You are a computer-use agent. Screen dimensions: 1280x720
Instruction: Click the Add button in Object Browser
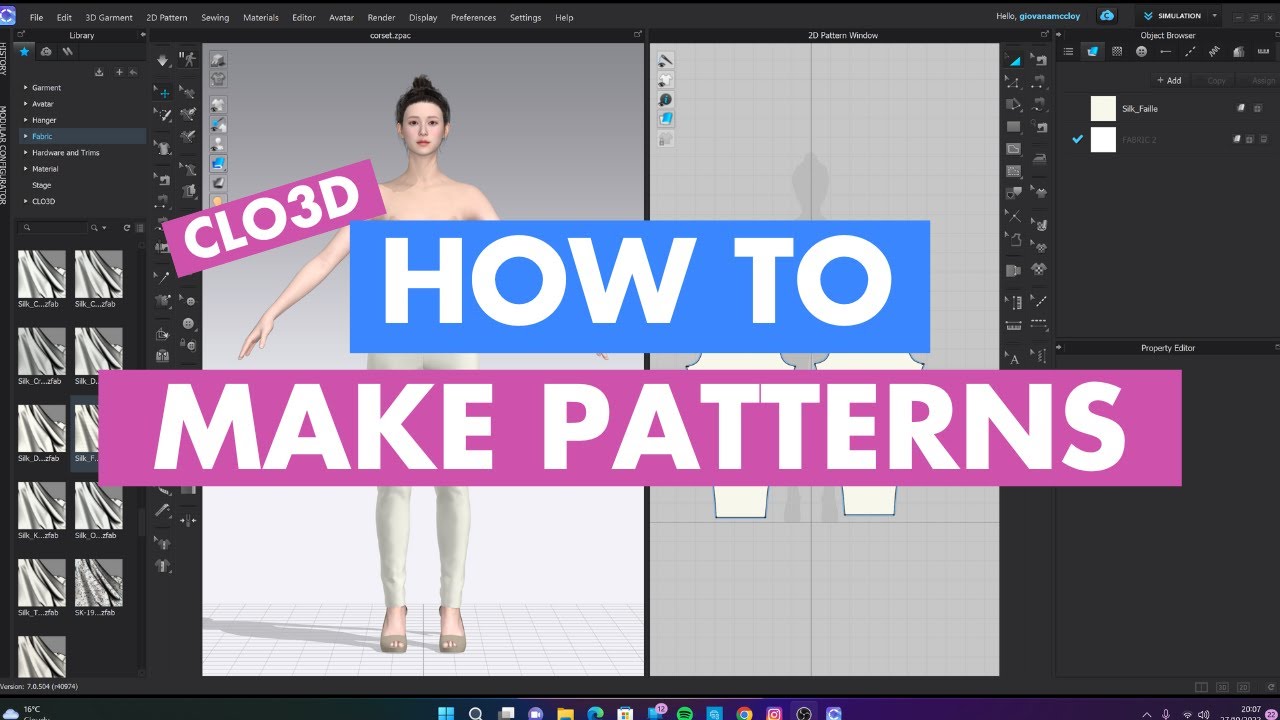coord(1169,80)
